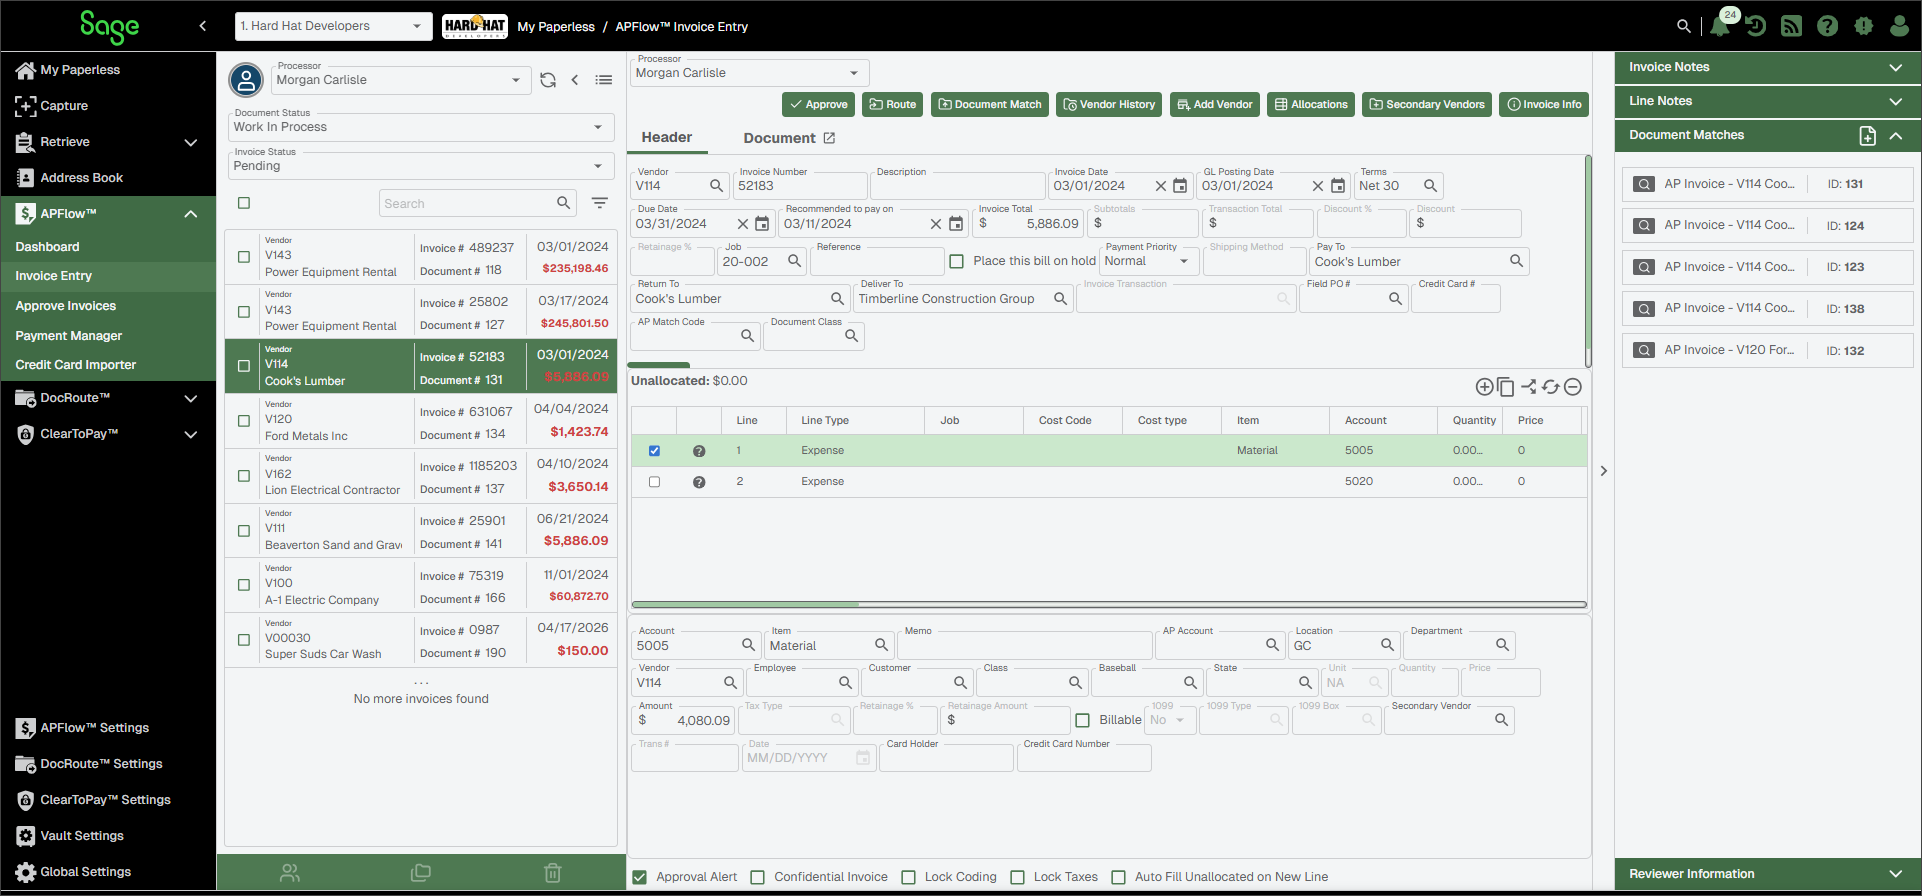Open the RSS feed icon in top bar
This screenshot has height=896, width=1922.
click(x=1791, y=26)
